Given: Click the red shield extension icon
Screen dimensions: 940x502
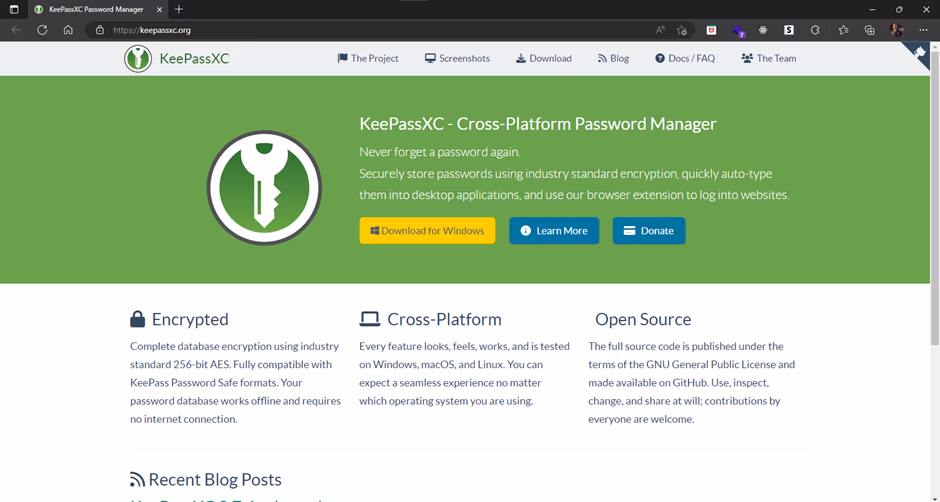Looking at the screenshot, I should (x=711, y=30).
